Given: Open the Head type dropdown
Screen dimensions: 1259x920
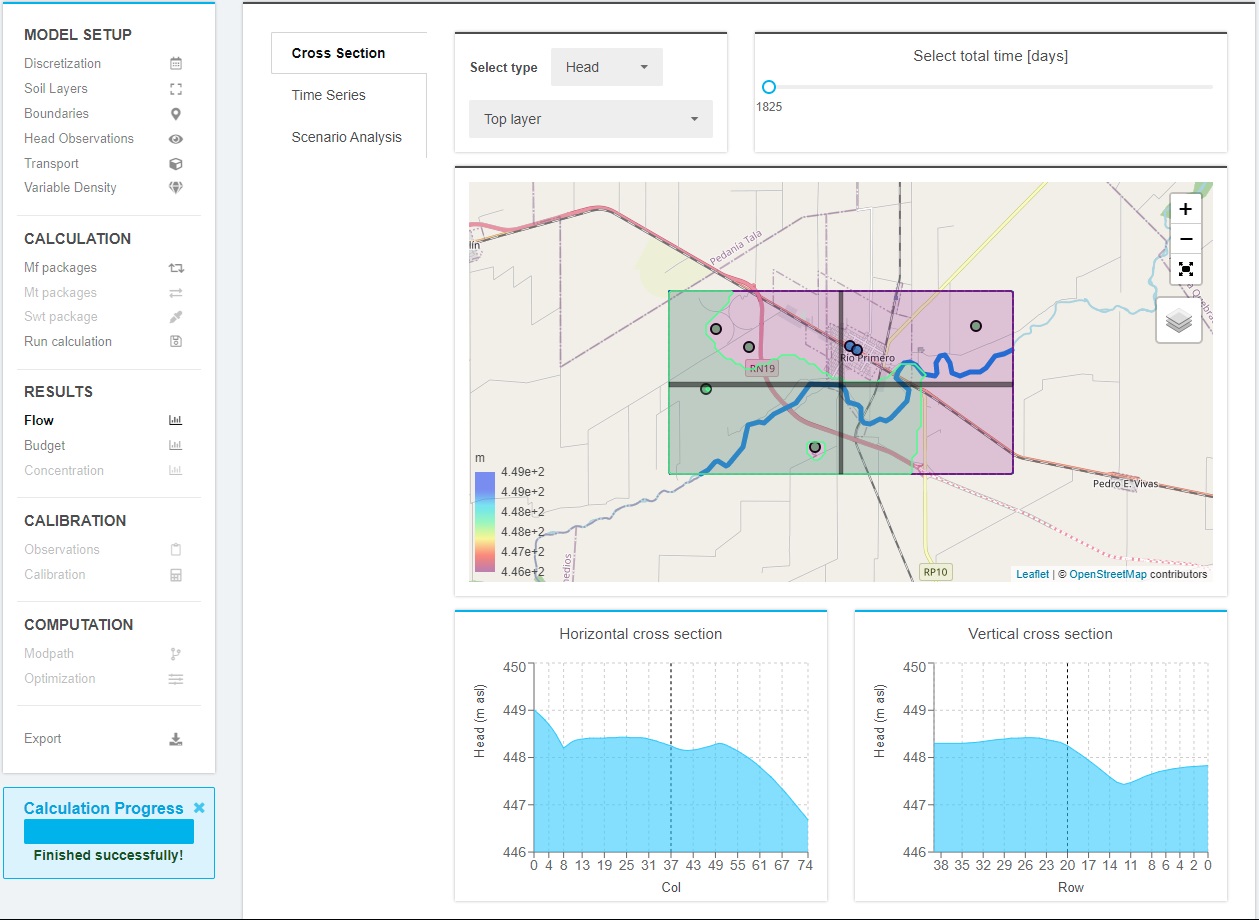Looking at the screenshot, I should [606, 67].
